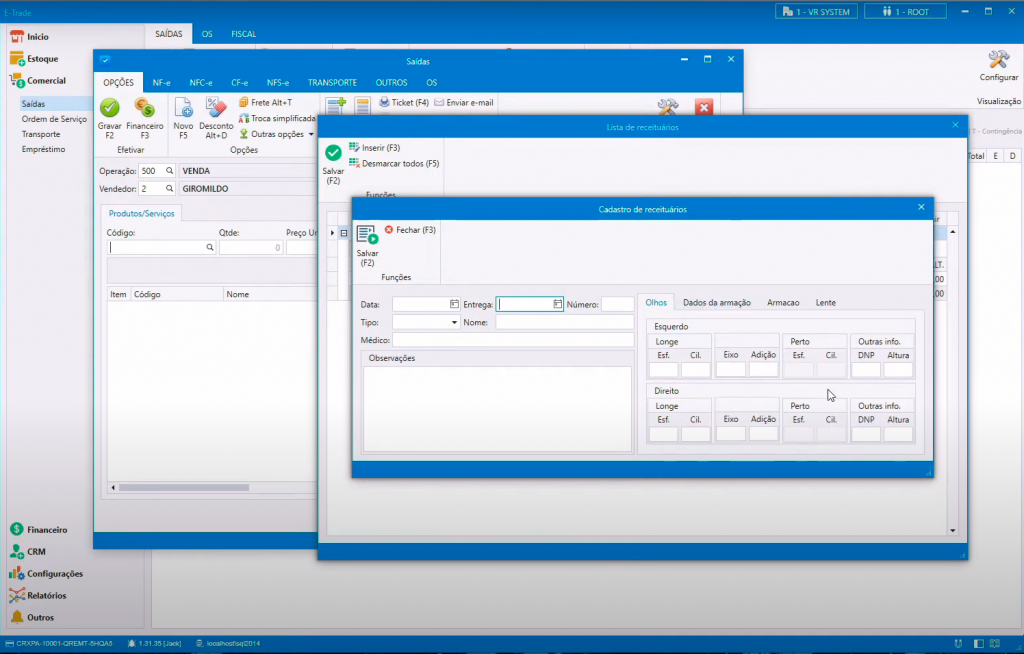Click the Novo F5 document icon

(184, 108)
